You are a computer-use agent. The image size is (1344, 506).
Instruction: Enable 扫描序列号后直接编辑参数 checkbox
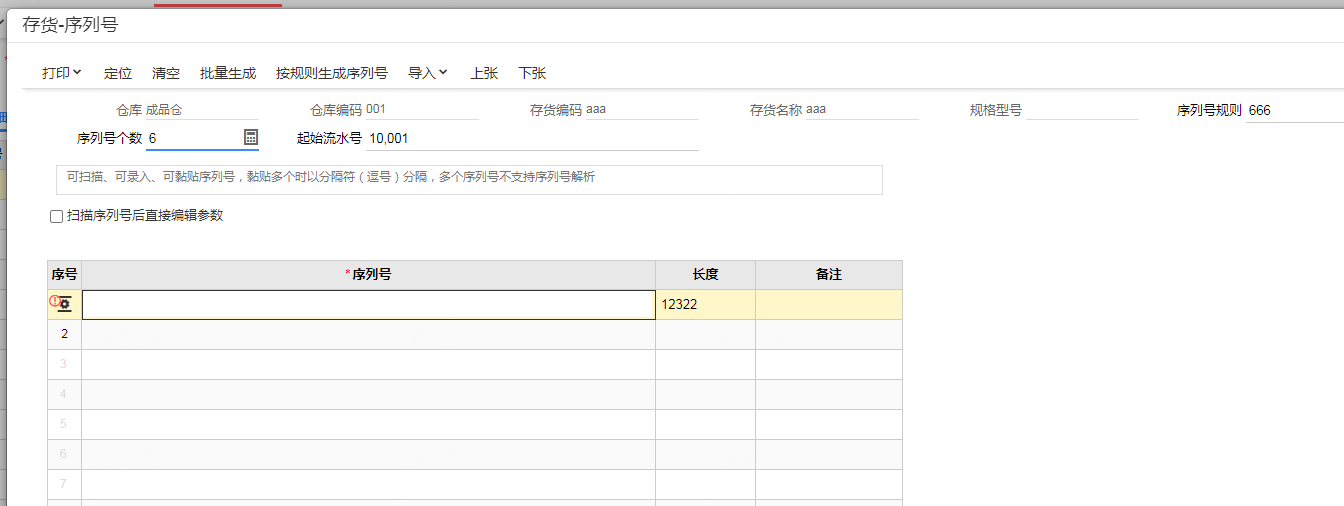click(56, 216)
